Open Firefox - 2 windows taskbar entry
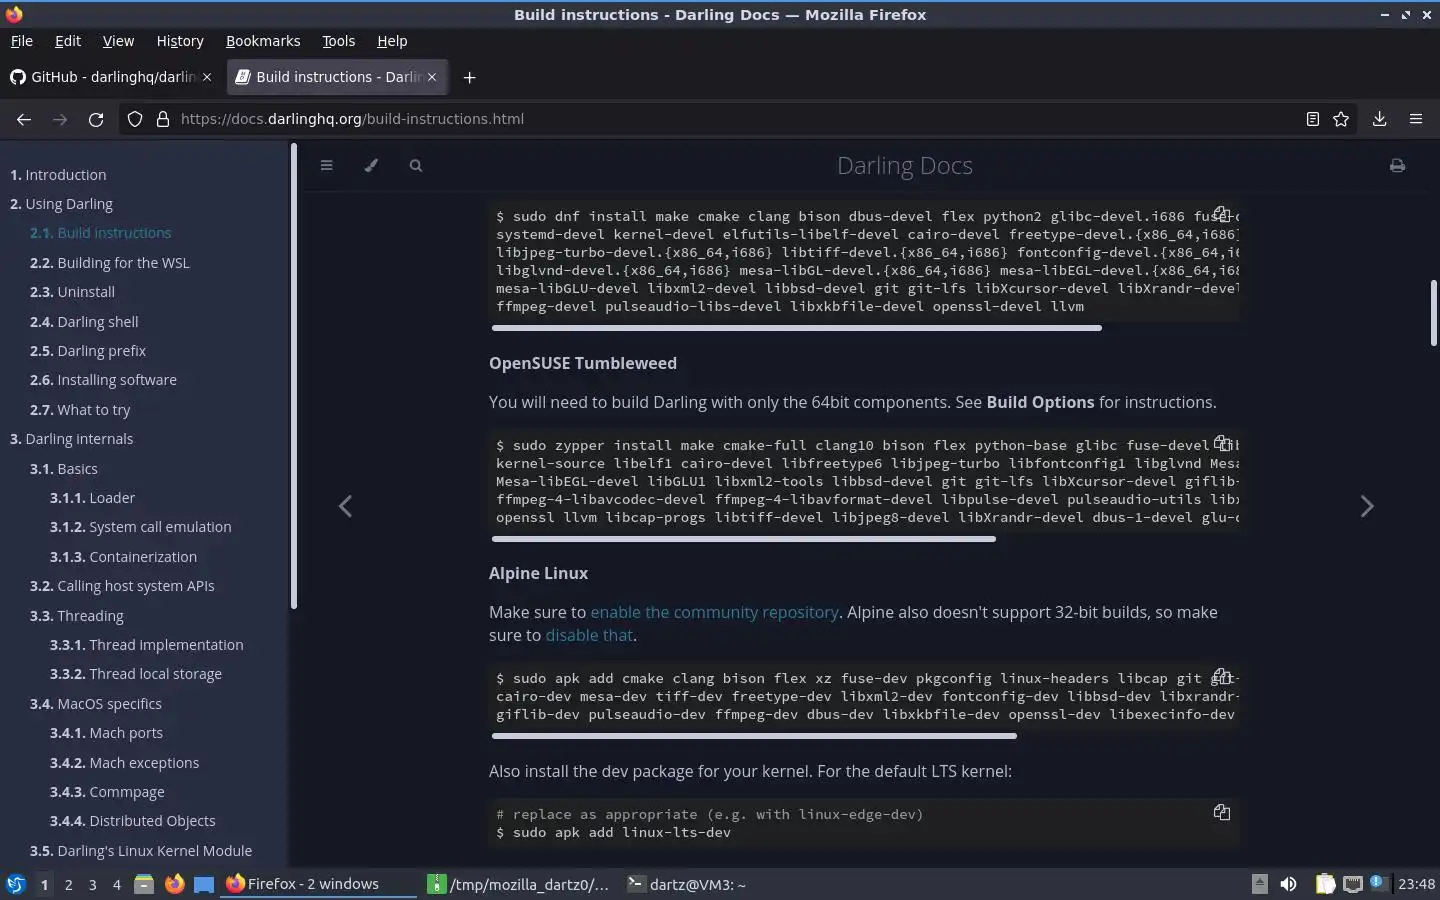 tap(318, 884)
